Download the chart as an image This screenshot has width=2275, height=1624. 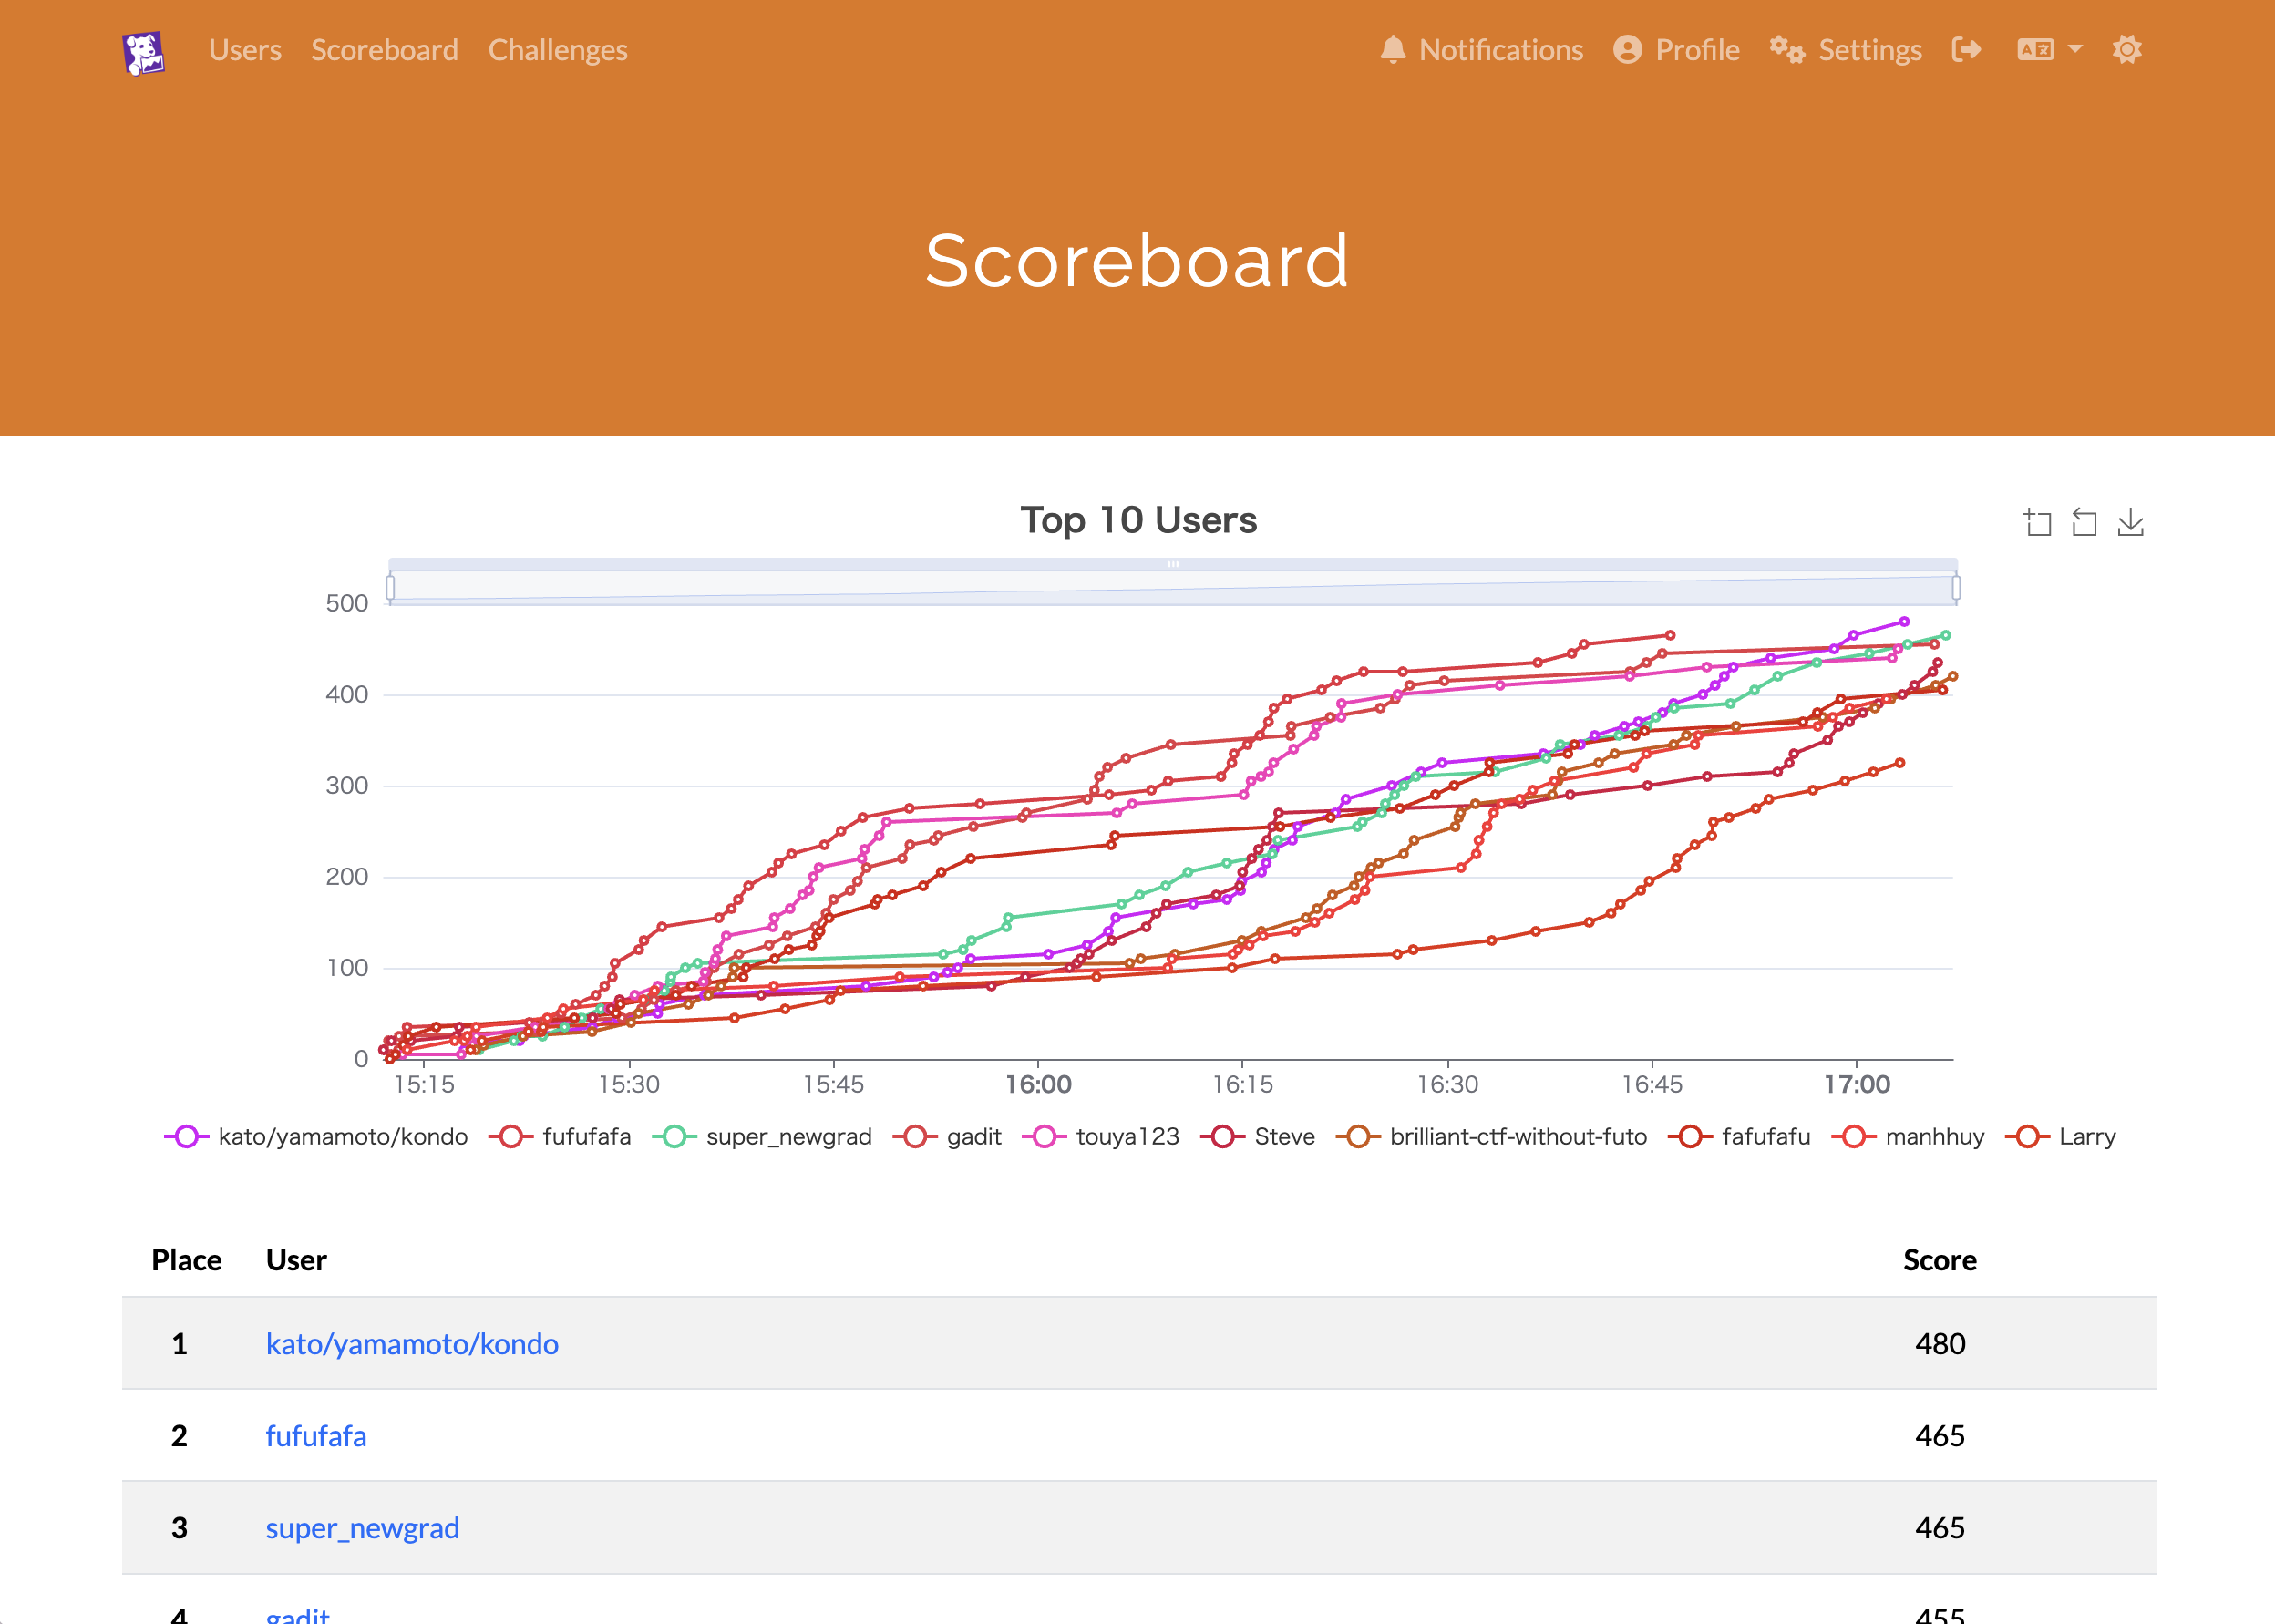(x=2130, y=522)
